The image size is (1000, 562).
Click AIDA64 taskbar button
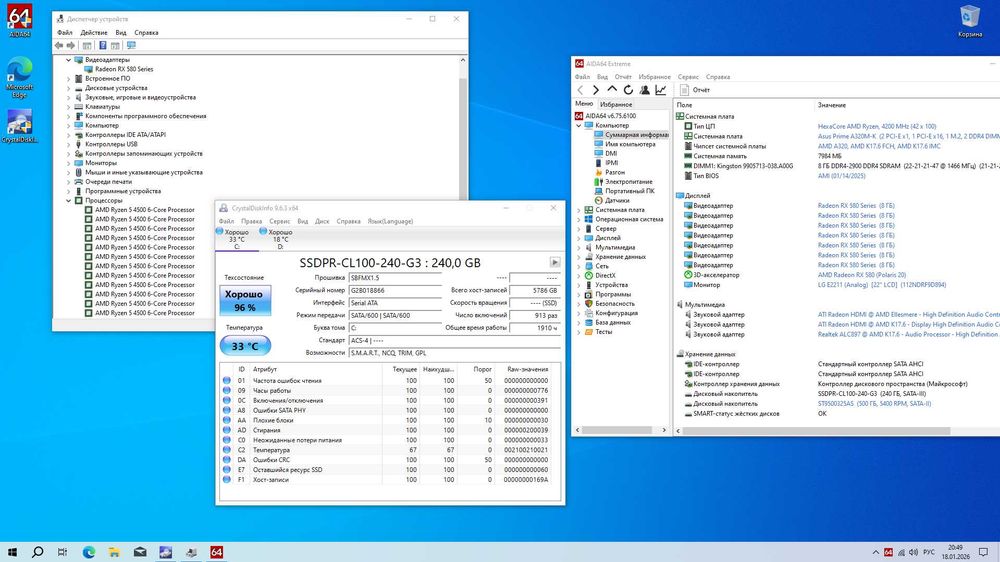[x=217, y=552]
